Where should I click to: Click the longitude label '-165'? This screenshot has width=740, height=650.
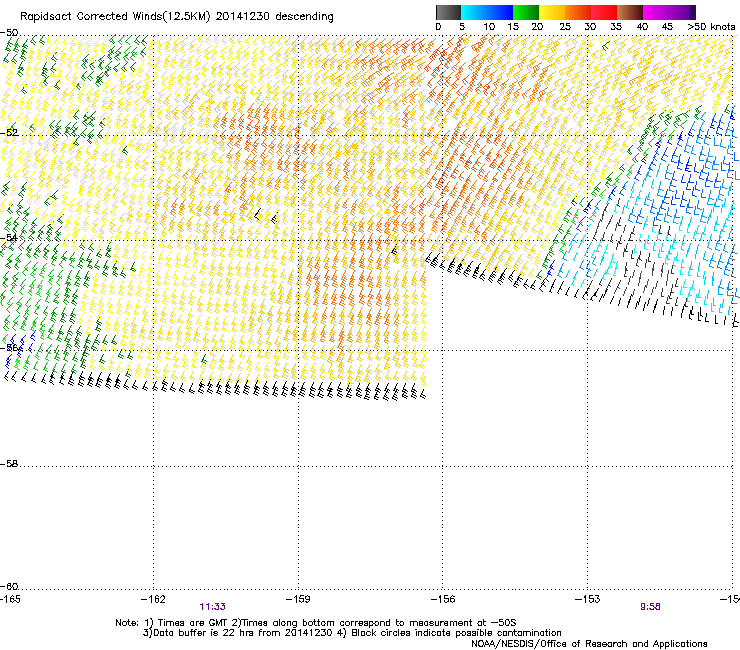(10, 599)
